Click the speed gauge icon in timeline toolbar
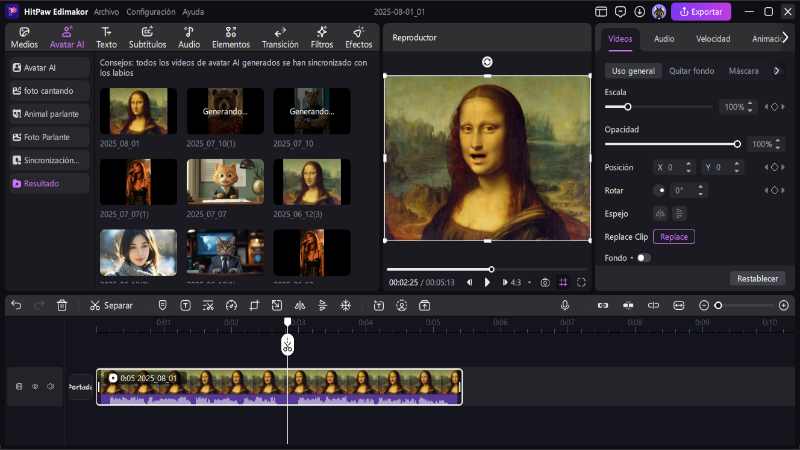This screenshot has height=450, width=800. click(x=231, y=305)
